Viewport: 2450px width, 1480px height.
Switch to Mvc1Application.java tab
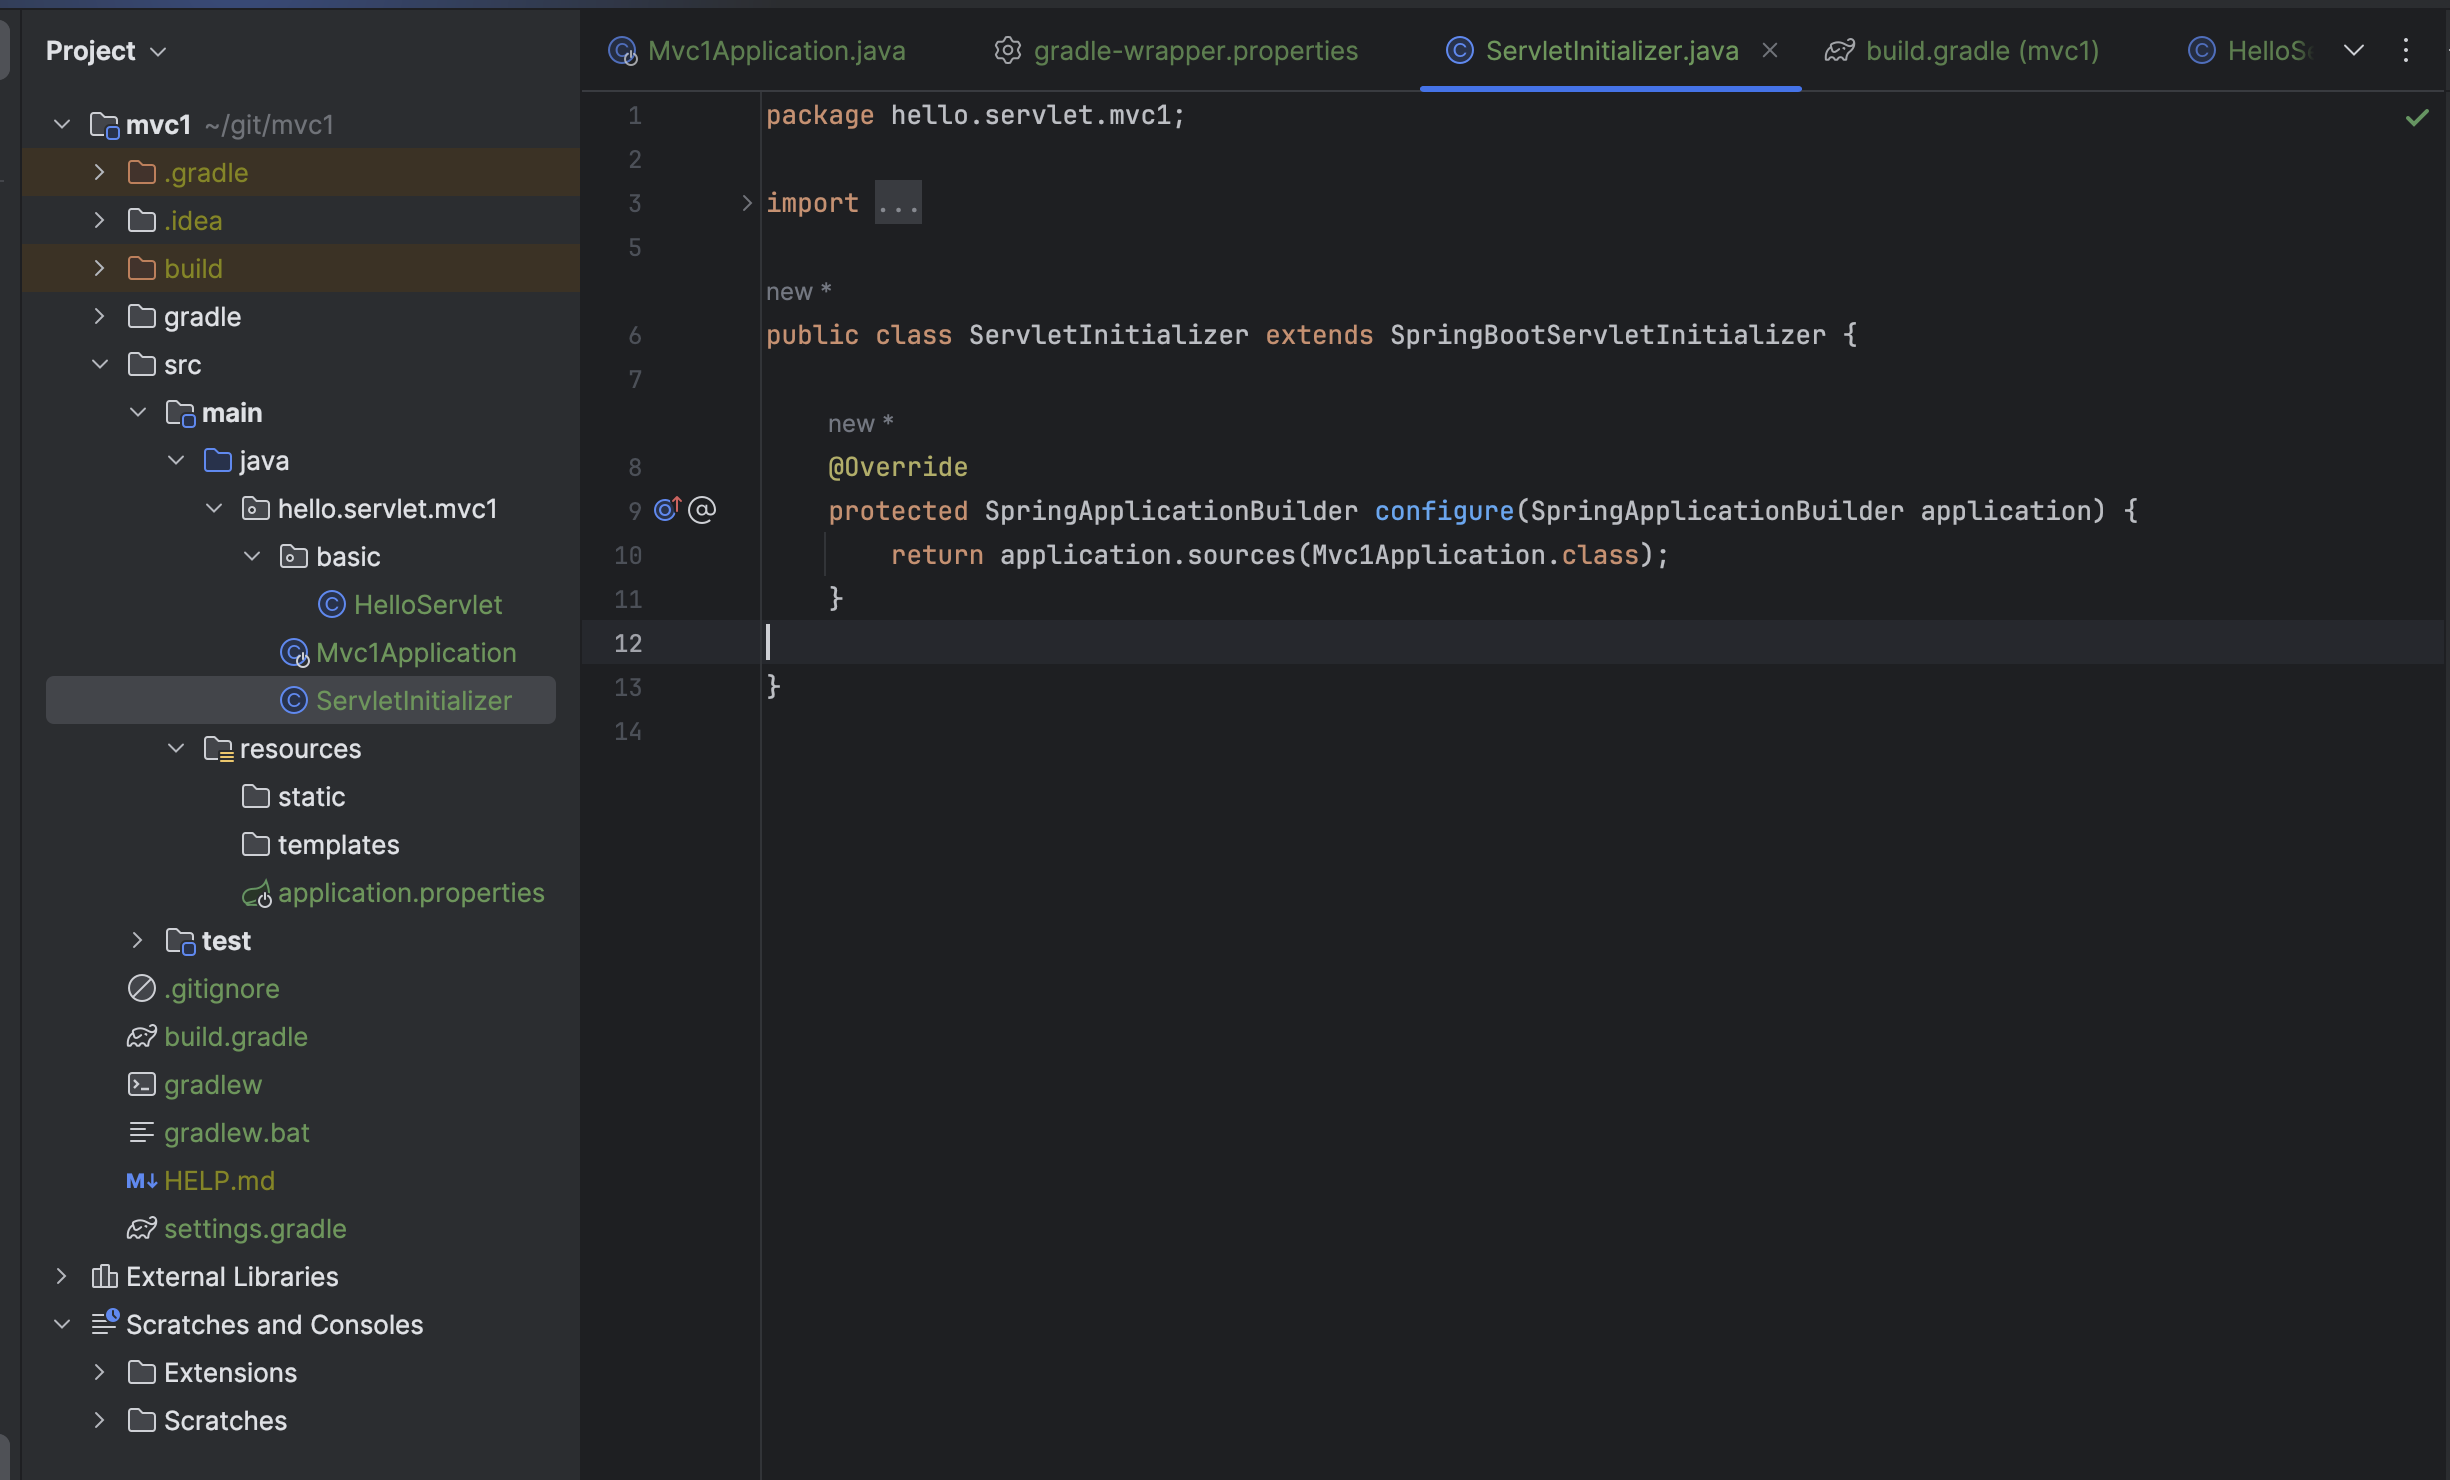point(757,51)
